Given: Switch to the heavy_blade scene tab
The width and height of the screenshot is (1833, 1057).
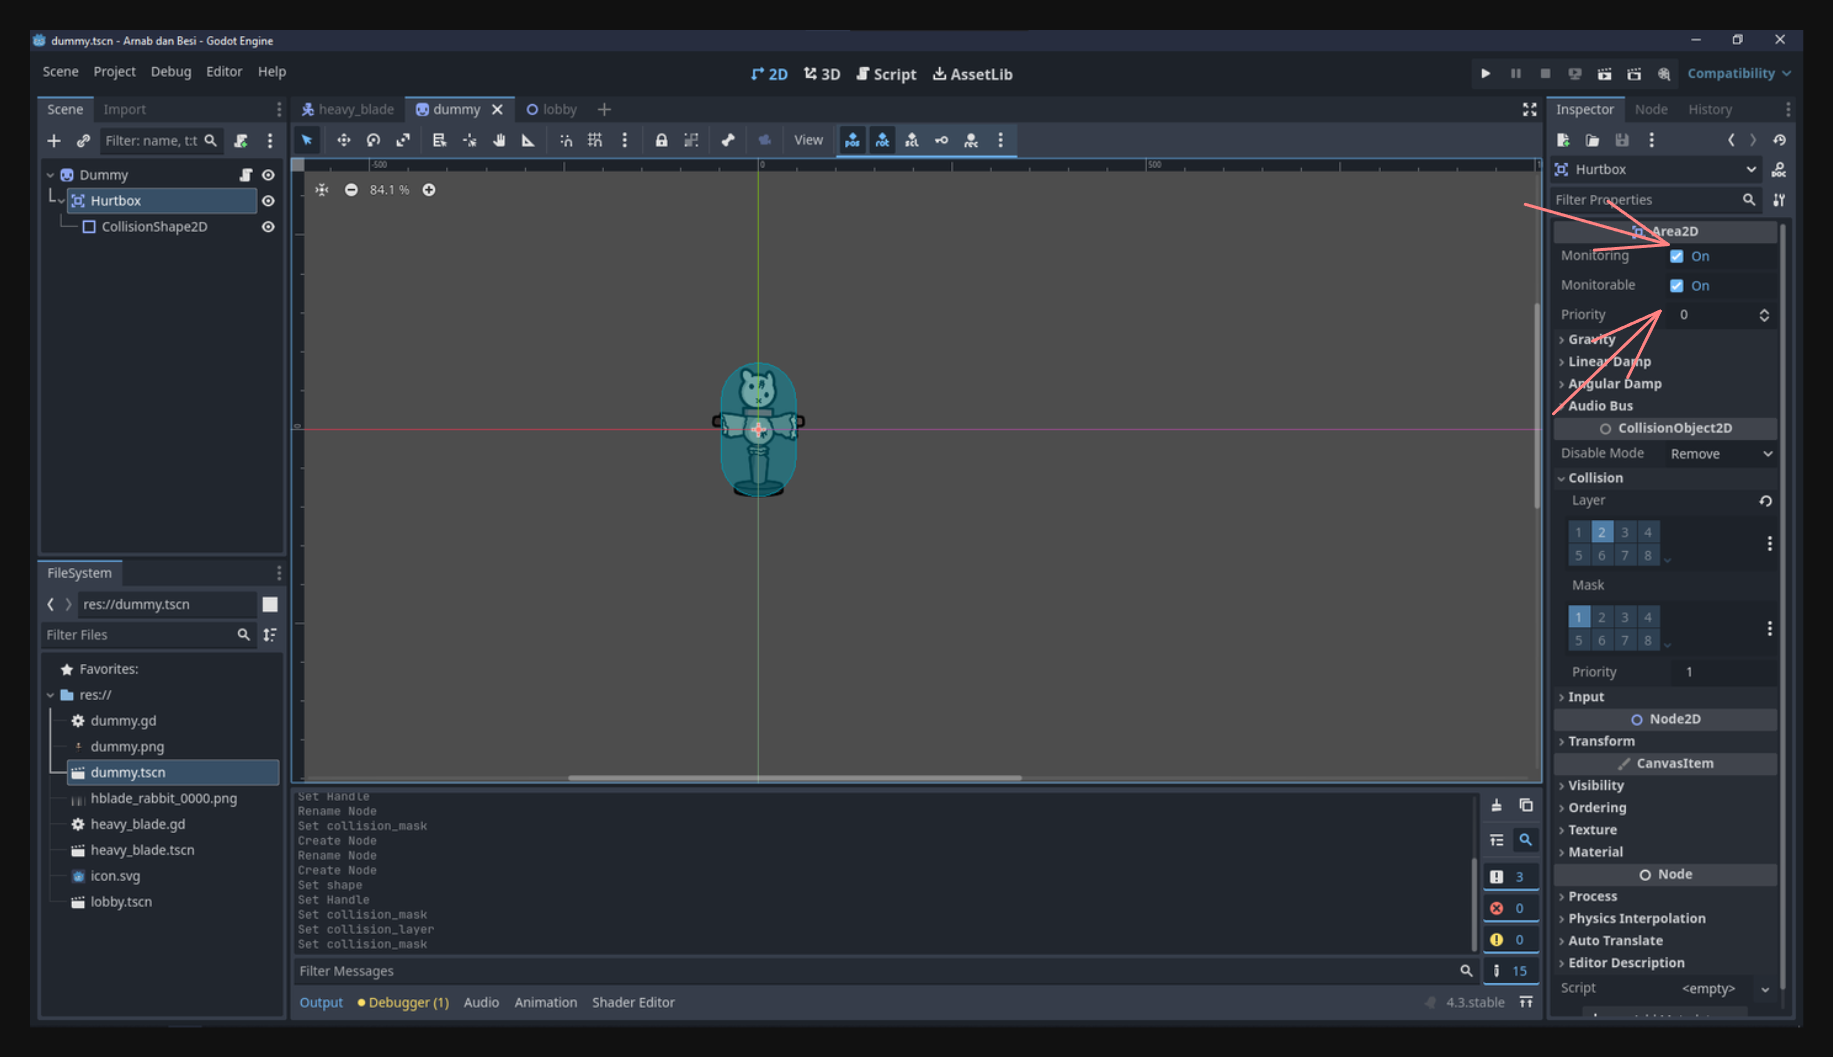Looking at the screenshot, I should pyautogui.click(x=347, y=109).
